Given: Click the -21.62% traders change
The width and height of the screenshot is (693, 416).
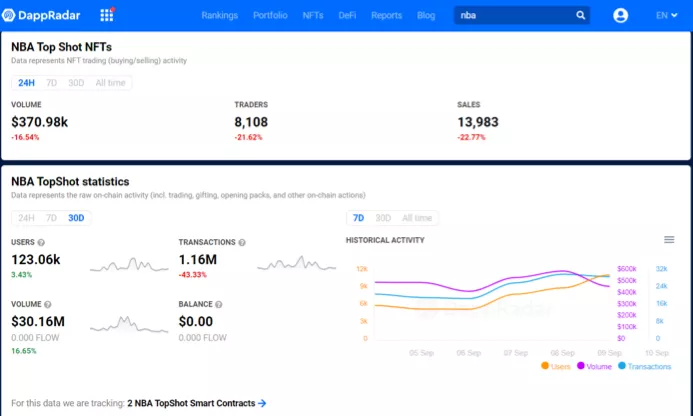Looking at the screenshot, I should click(x=248, y=137).
